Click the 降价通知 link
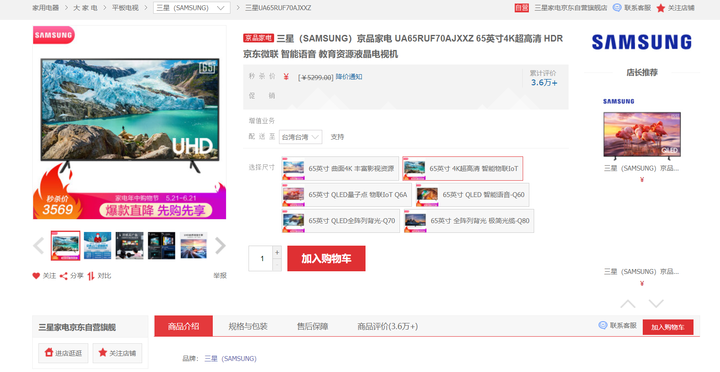The image size is (720, 372). pos(349,77)
